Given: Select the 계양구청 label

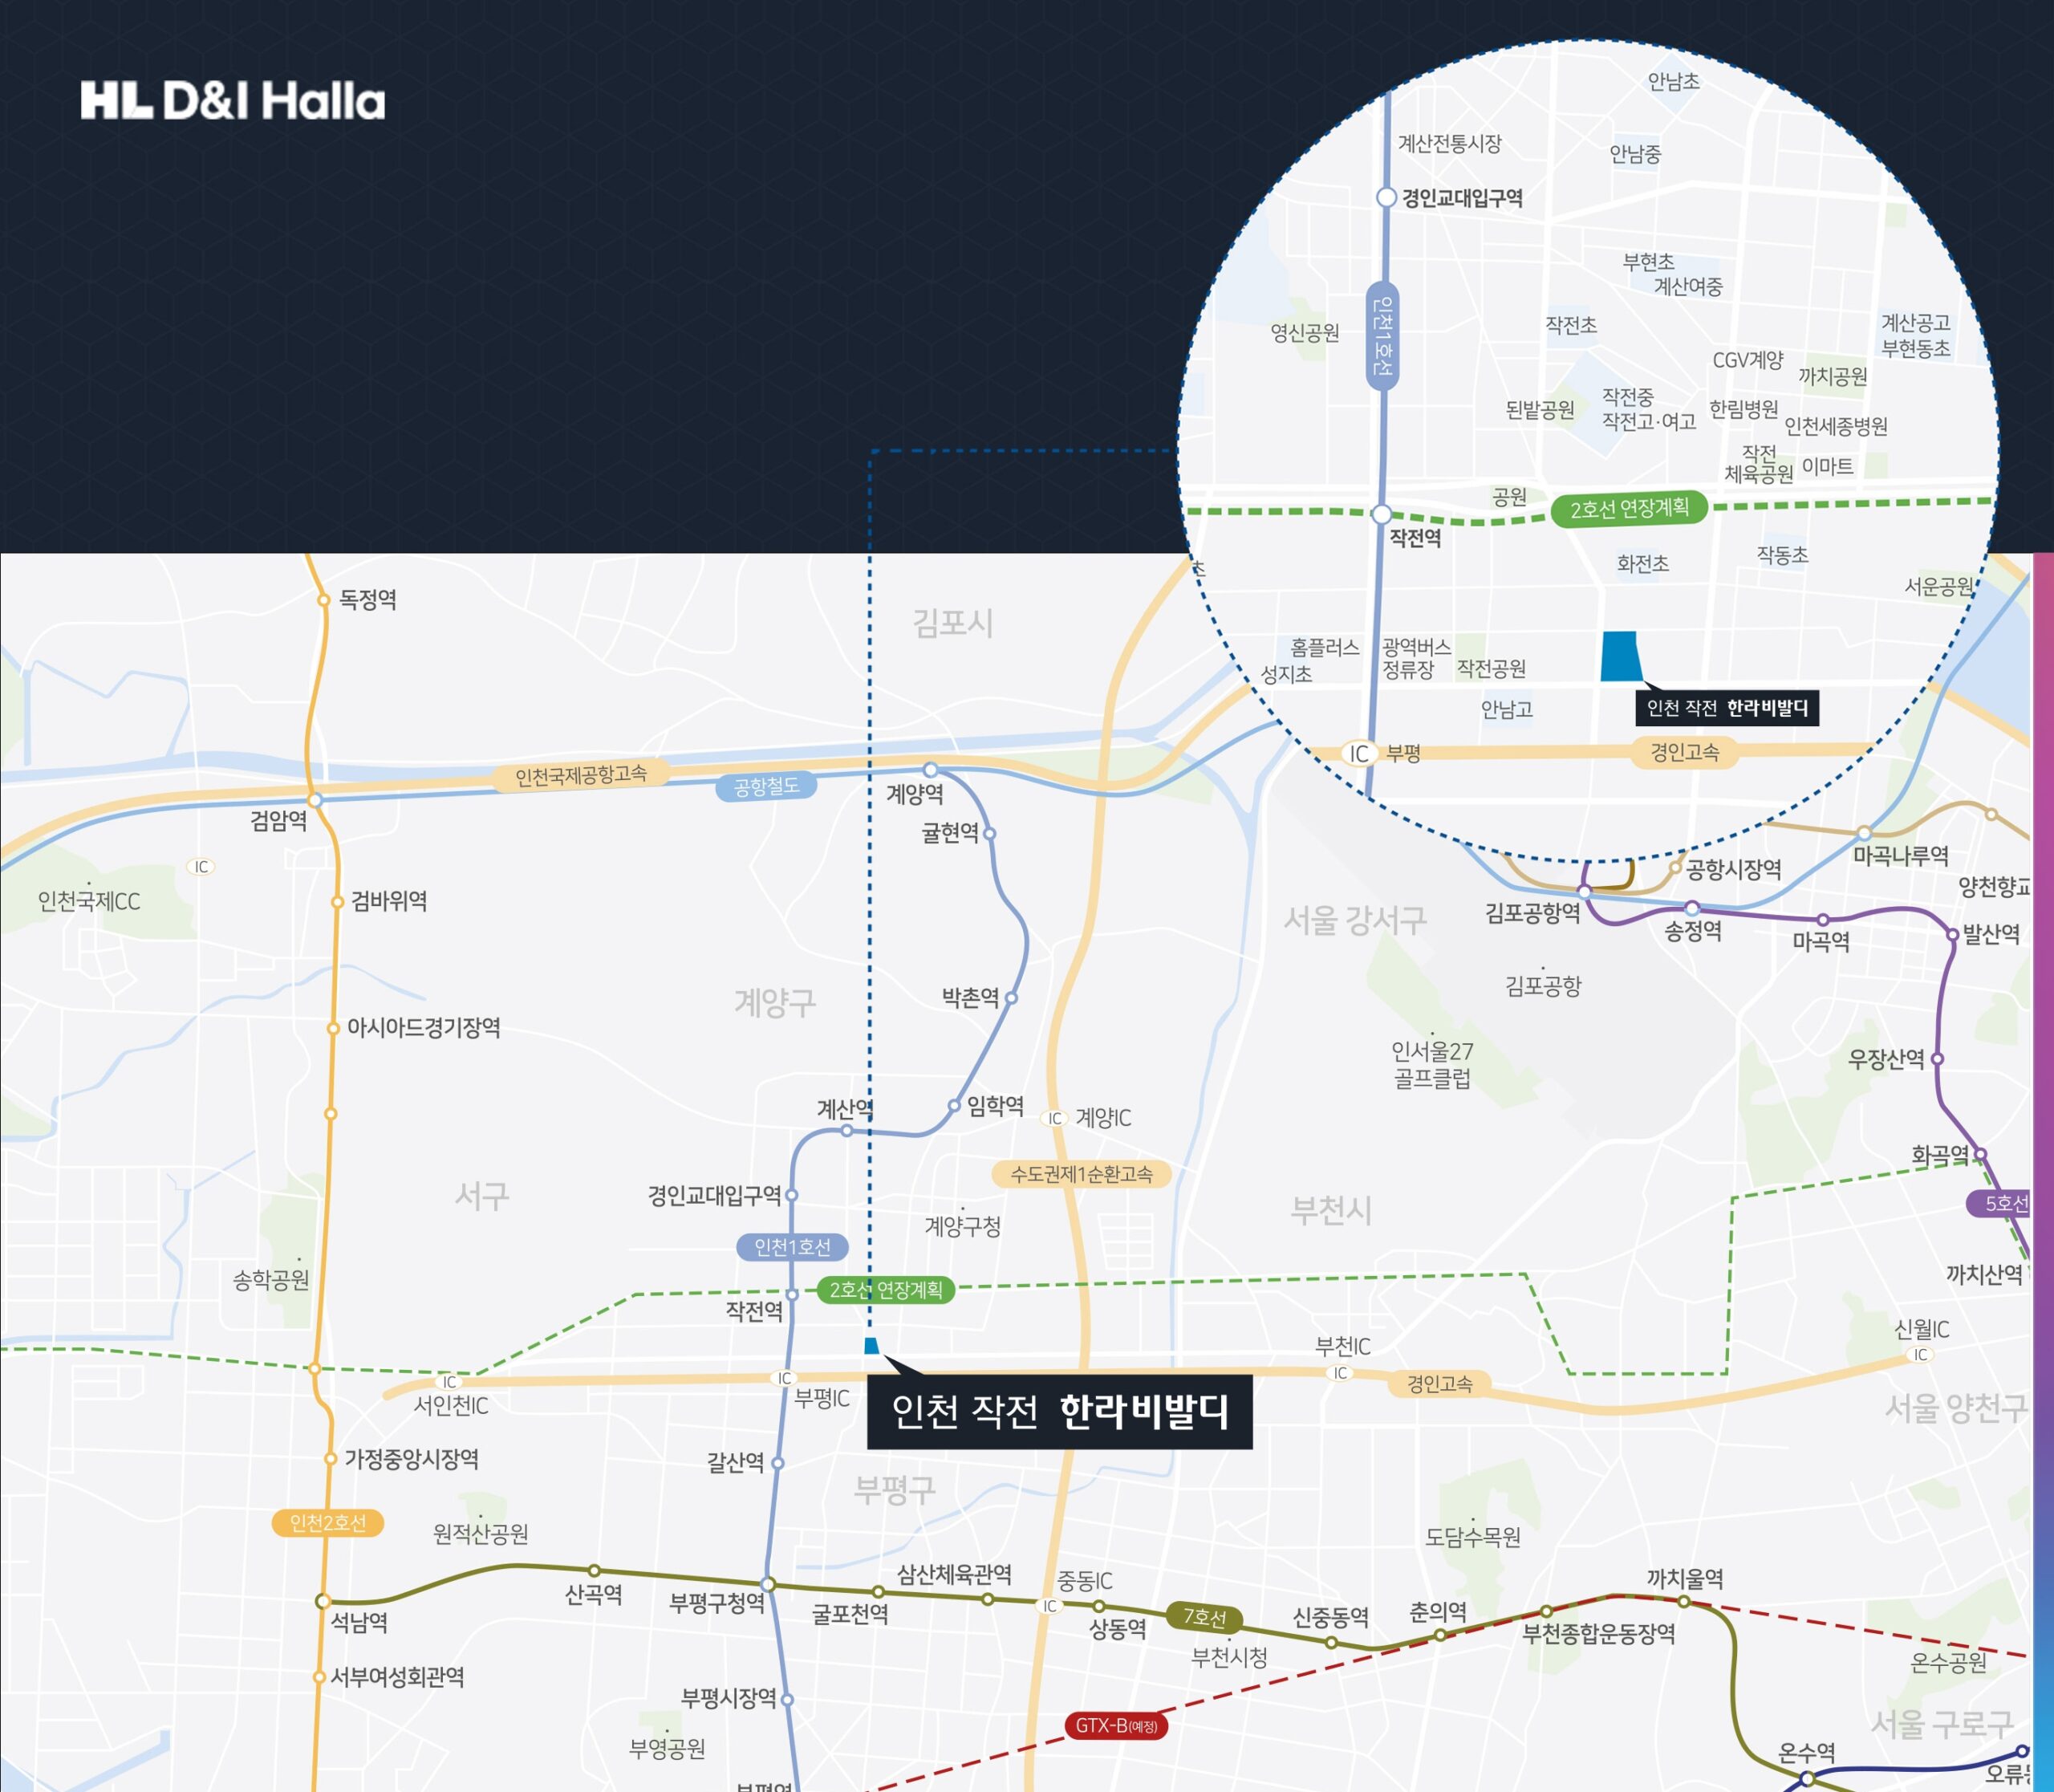Looking at the screenshot, I should [963, 1226].
